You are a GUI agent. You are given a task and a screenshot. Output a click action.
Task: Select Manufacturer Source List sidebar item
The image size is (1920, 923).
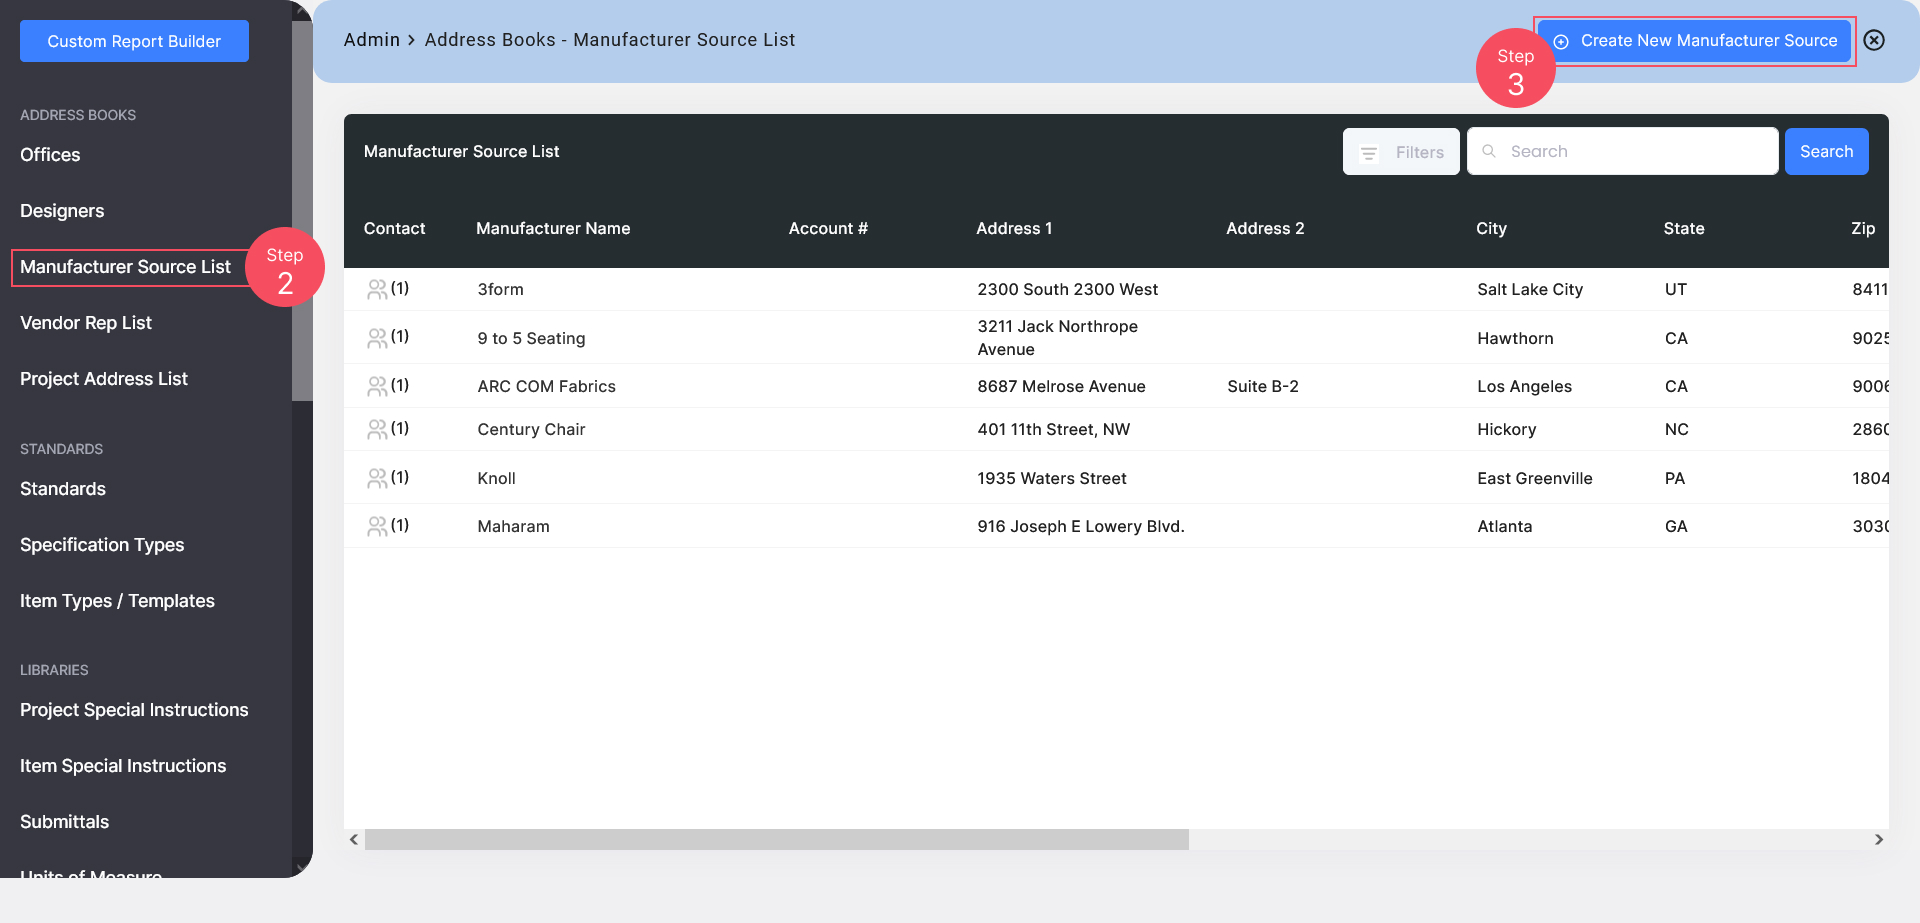[125, 267]
